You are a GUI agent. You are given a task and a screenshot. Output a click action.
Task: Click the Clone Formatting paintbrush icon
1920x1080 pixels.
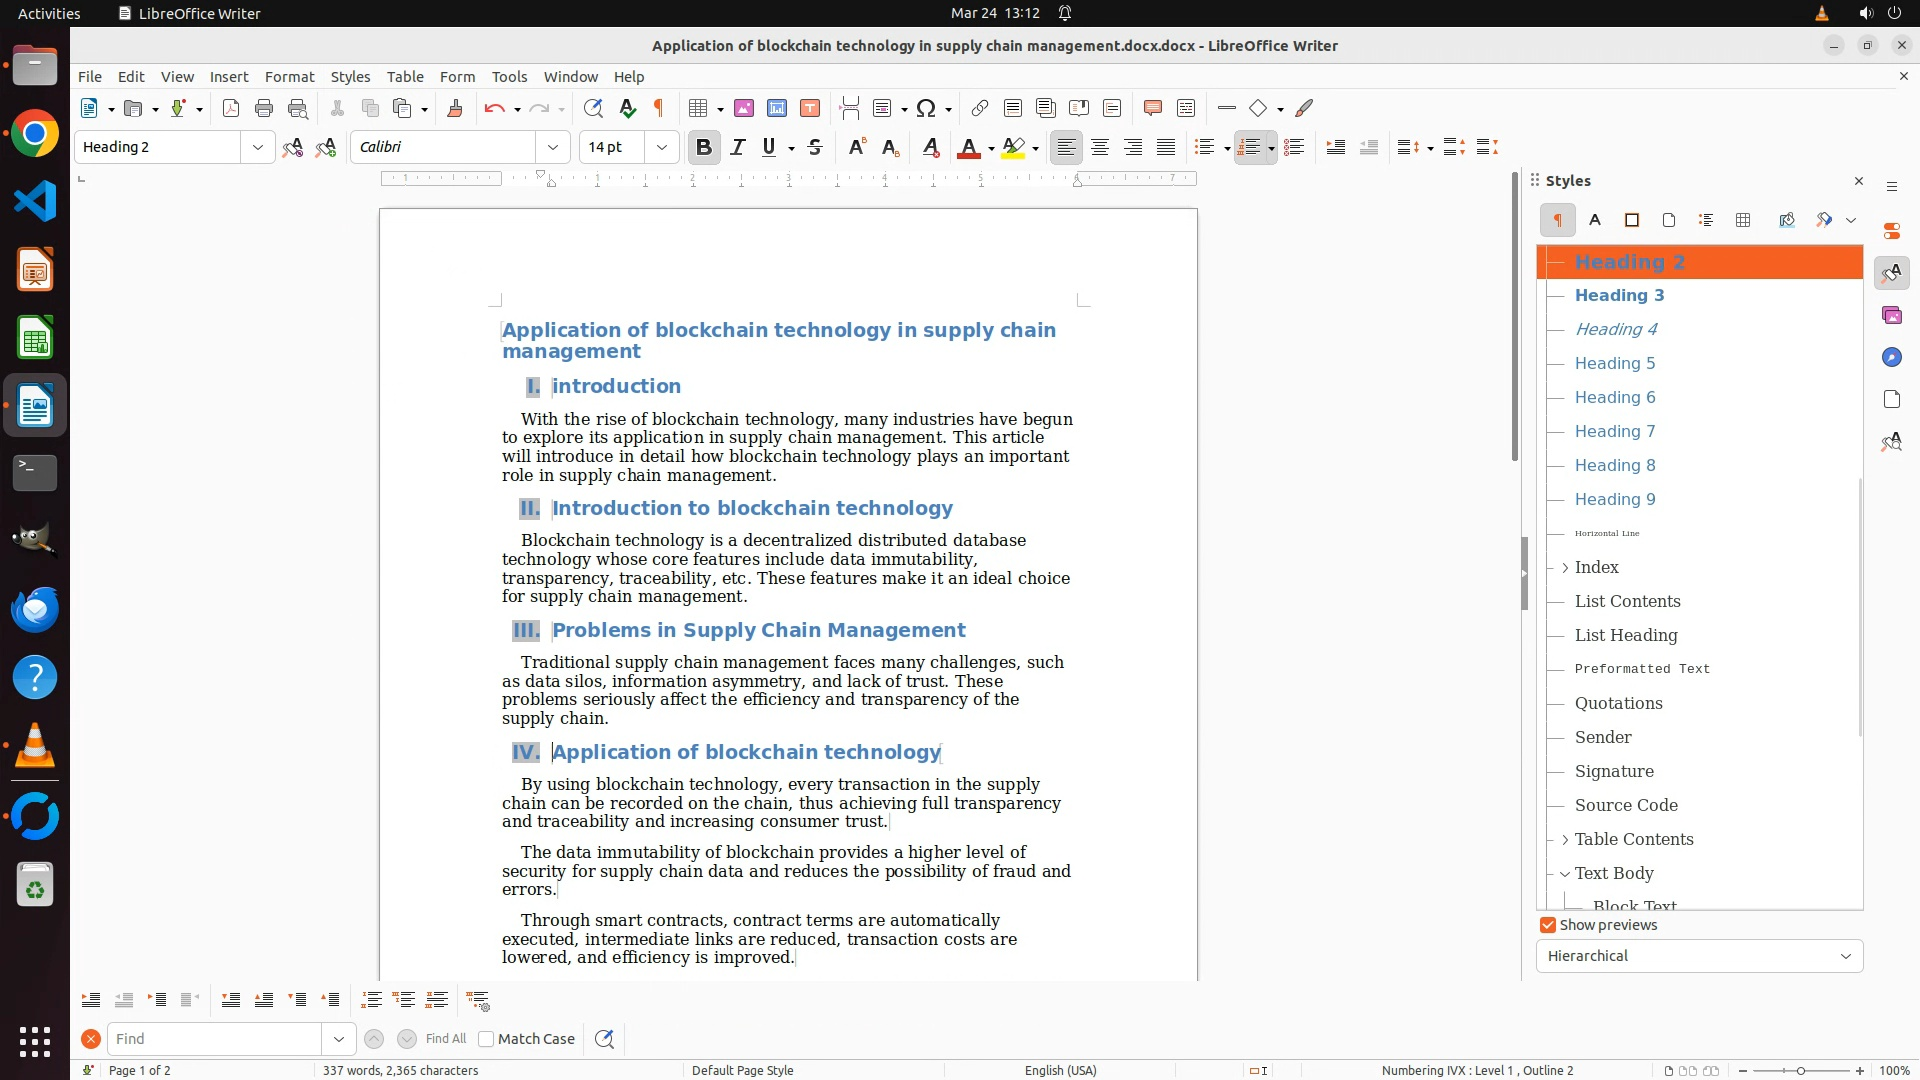pyautogui.click(x=455, y=109)
